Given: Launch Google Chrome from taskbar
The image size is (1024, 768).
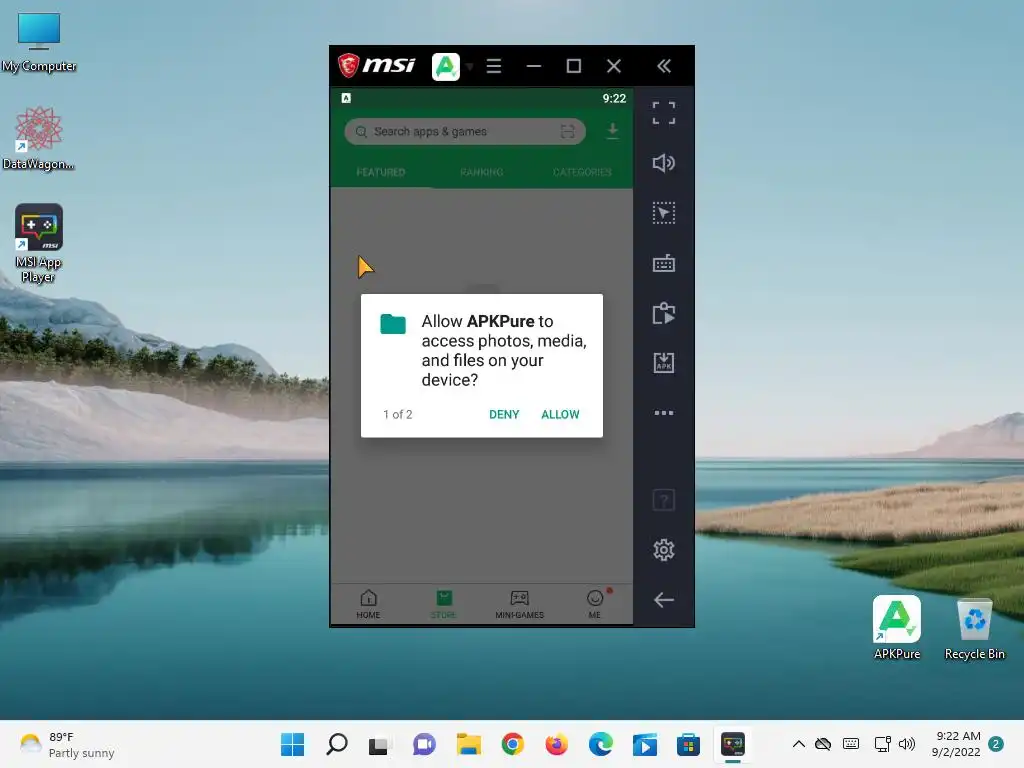Looking at the screenshot, I should click(x=513, y=744).
